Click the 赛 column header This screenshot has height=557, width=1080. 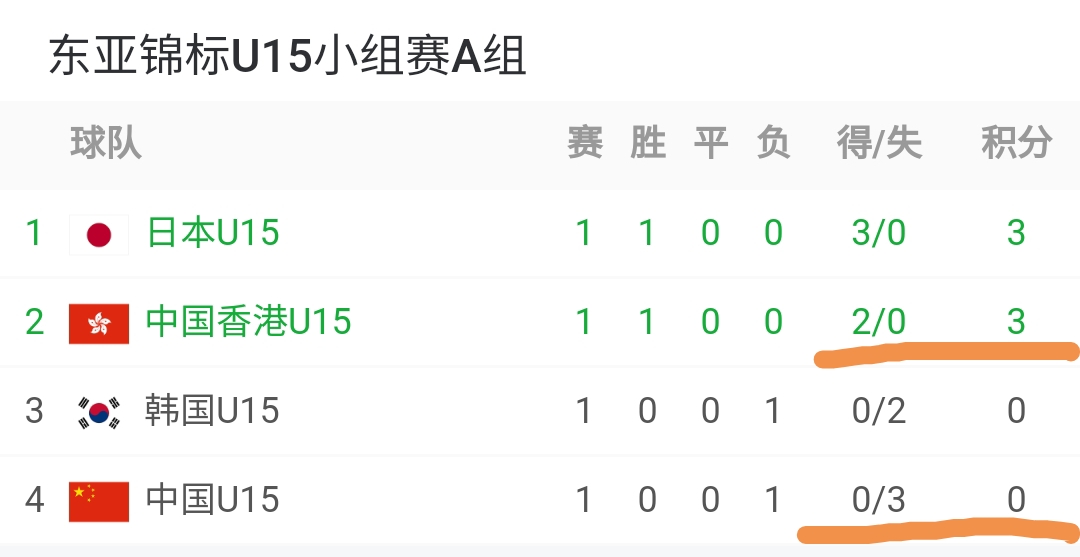(584, 144)
